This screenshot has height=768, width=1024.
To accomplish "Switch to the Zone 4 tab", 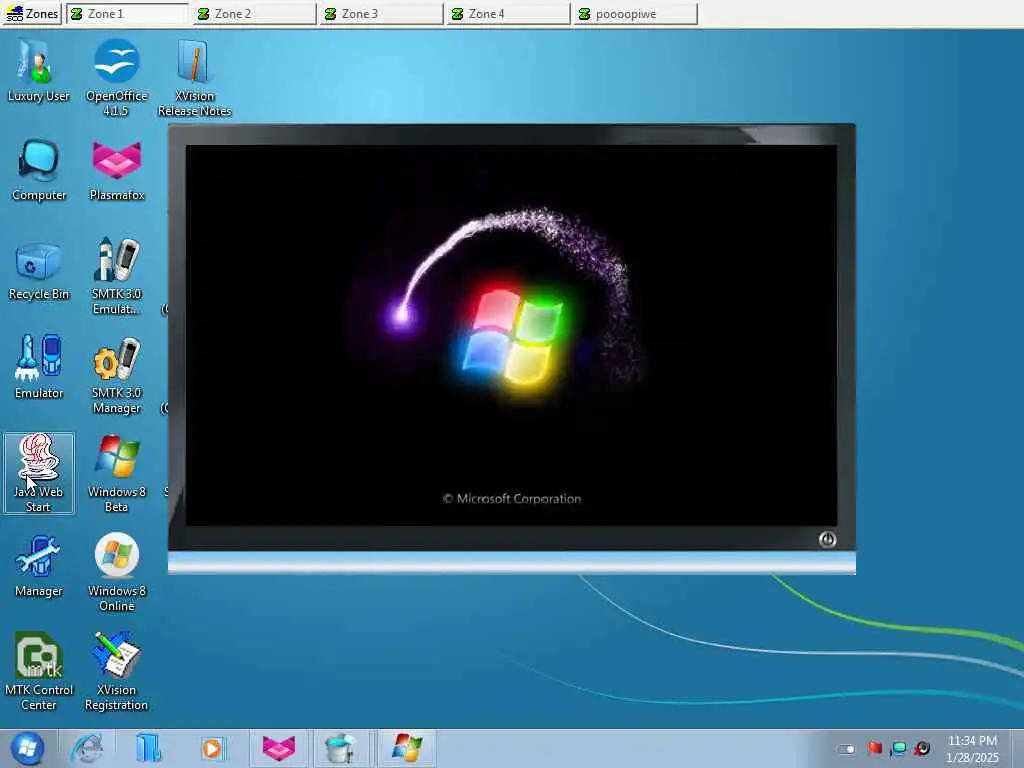I will point(508,14).
